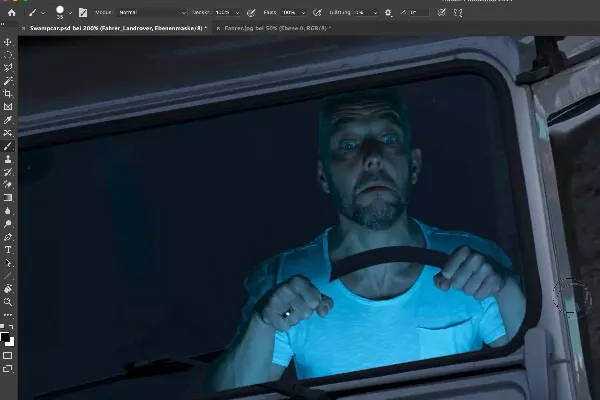Toggle pressure control for brush size
Image resolution: width=600 pixels, height=400 pixels.
[442, 13]
